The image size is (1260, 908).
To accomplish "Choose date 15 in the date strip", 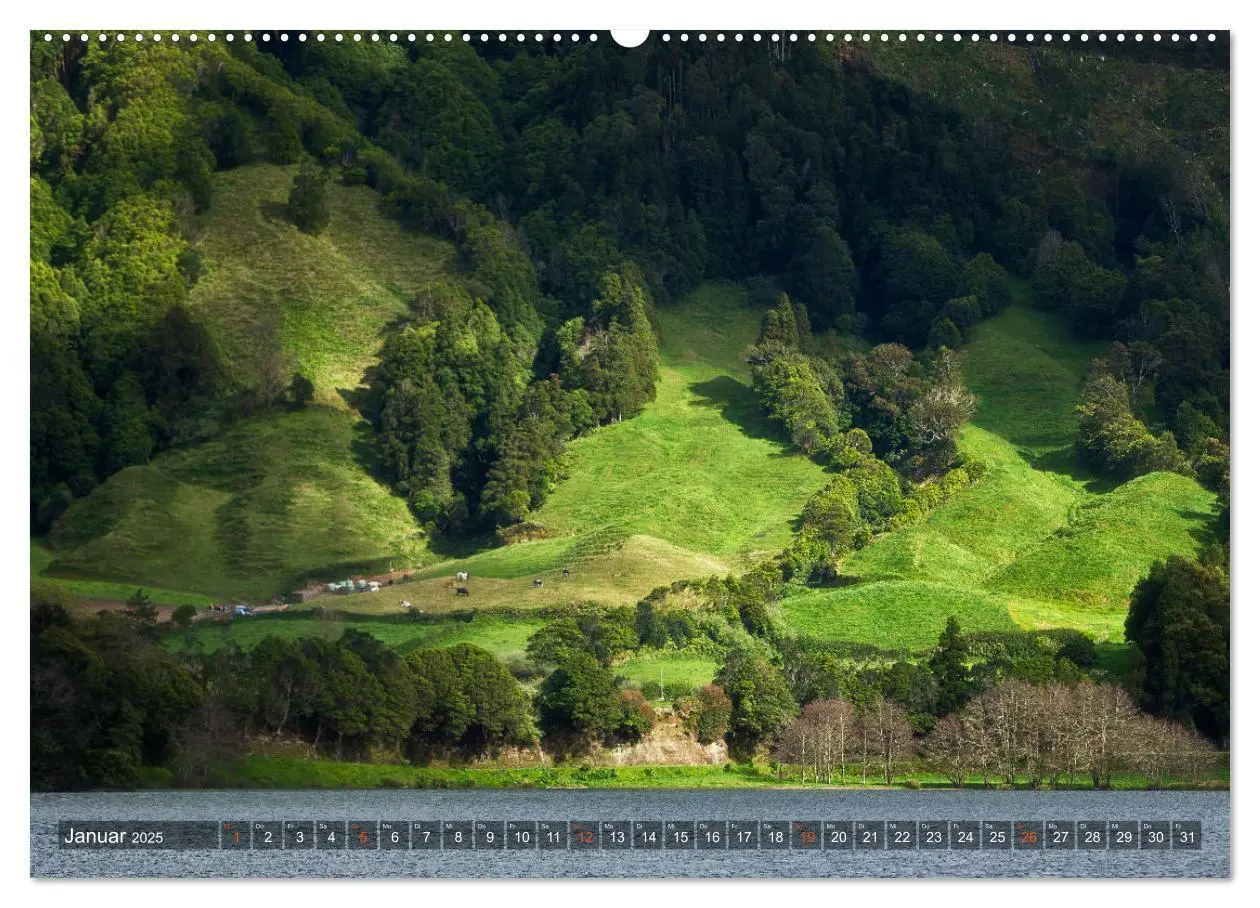I will (x=679, y=836).
